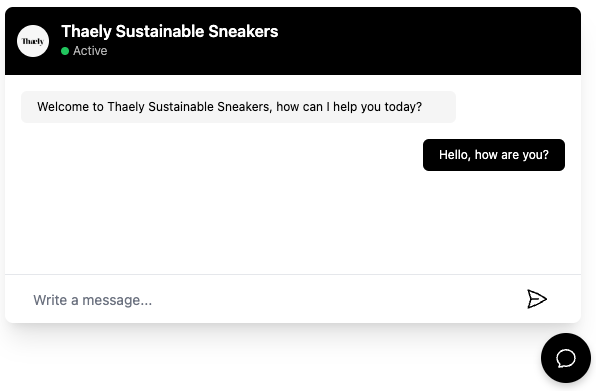
Task: Click the Thaely logo avatar
Action: [33, 41]
